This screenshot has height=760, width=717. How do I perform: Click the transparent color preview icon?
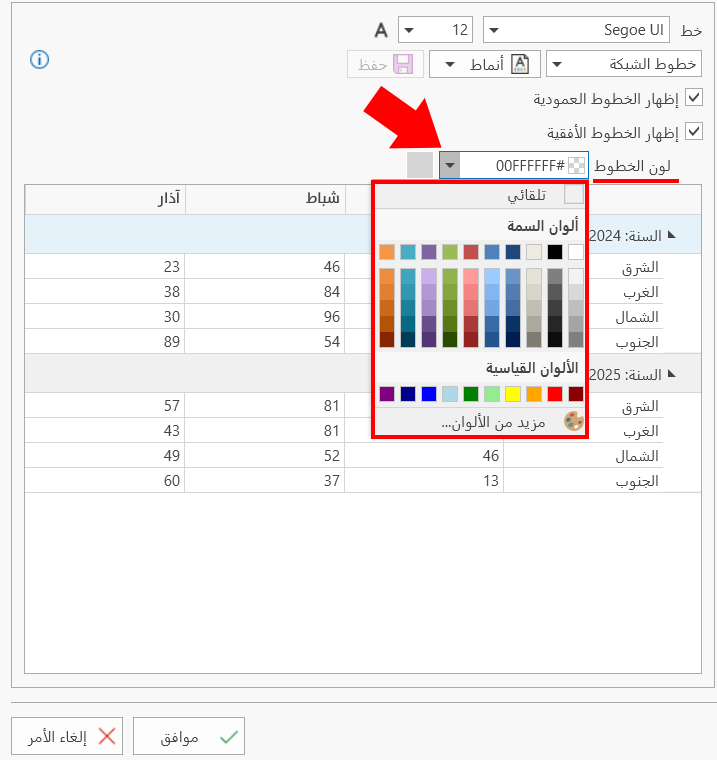pyautogui.click(x=576, y=166)
